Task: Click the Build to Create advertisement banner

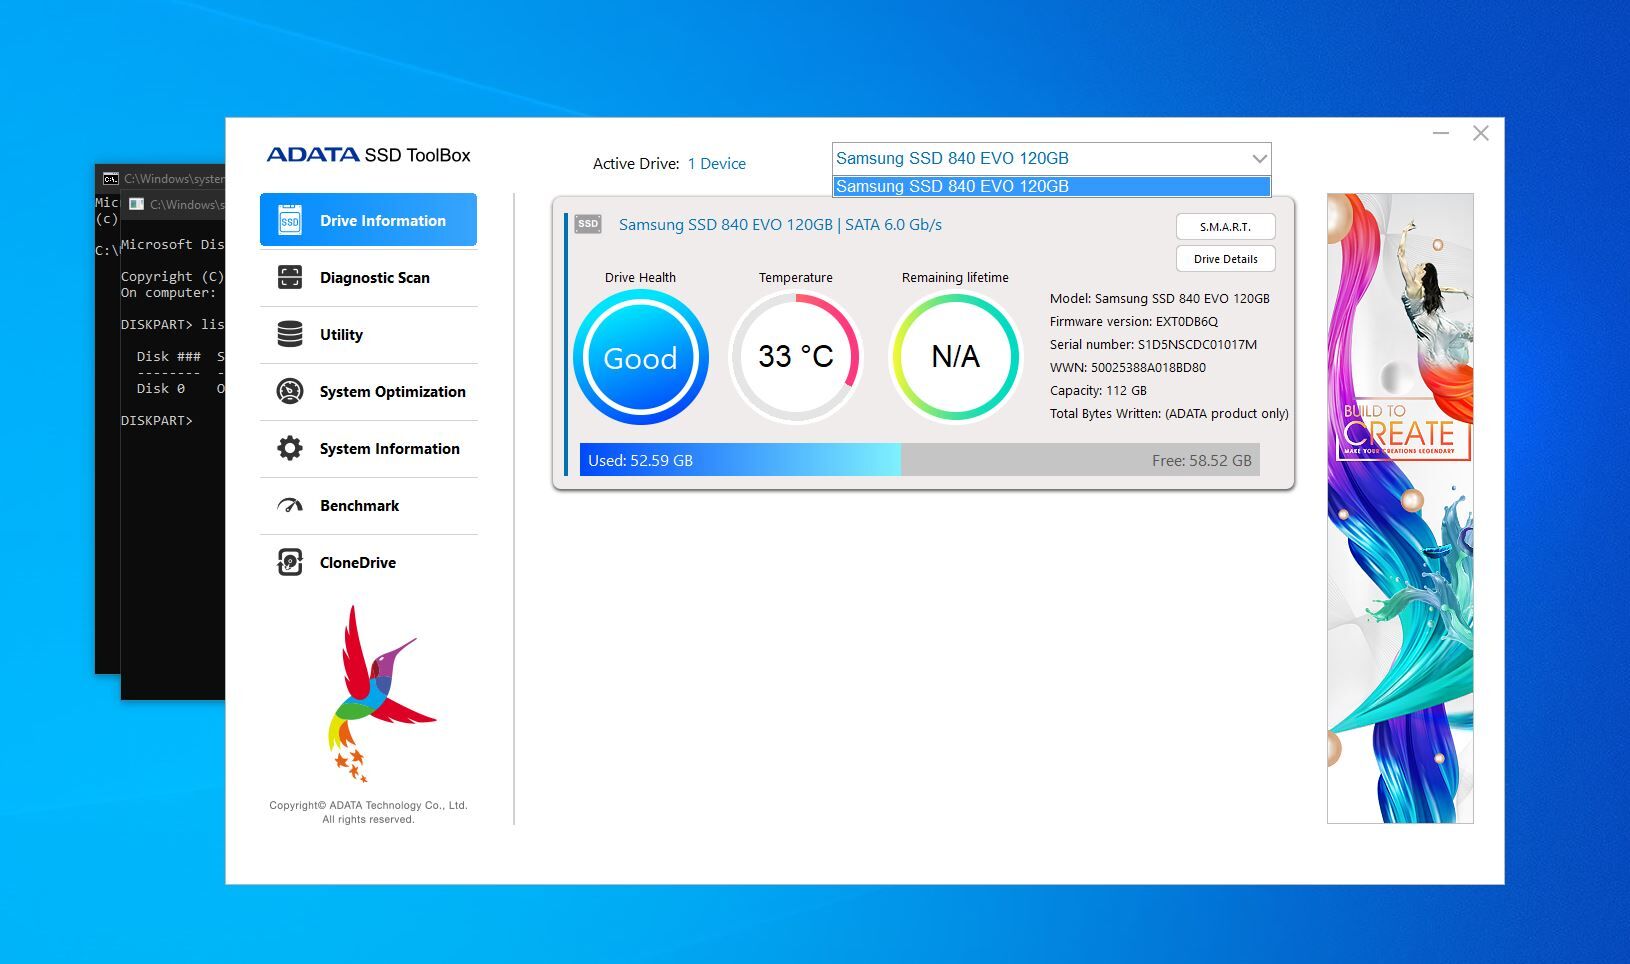Action: 1400,508
